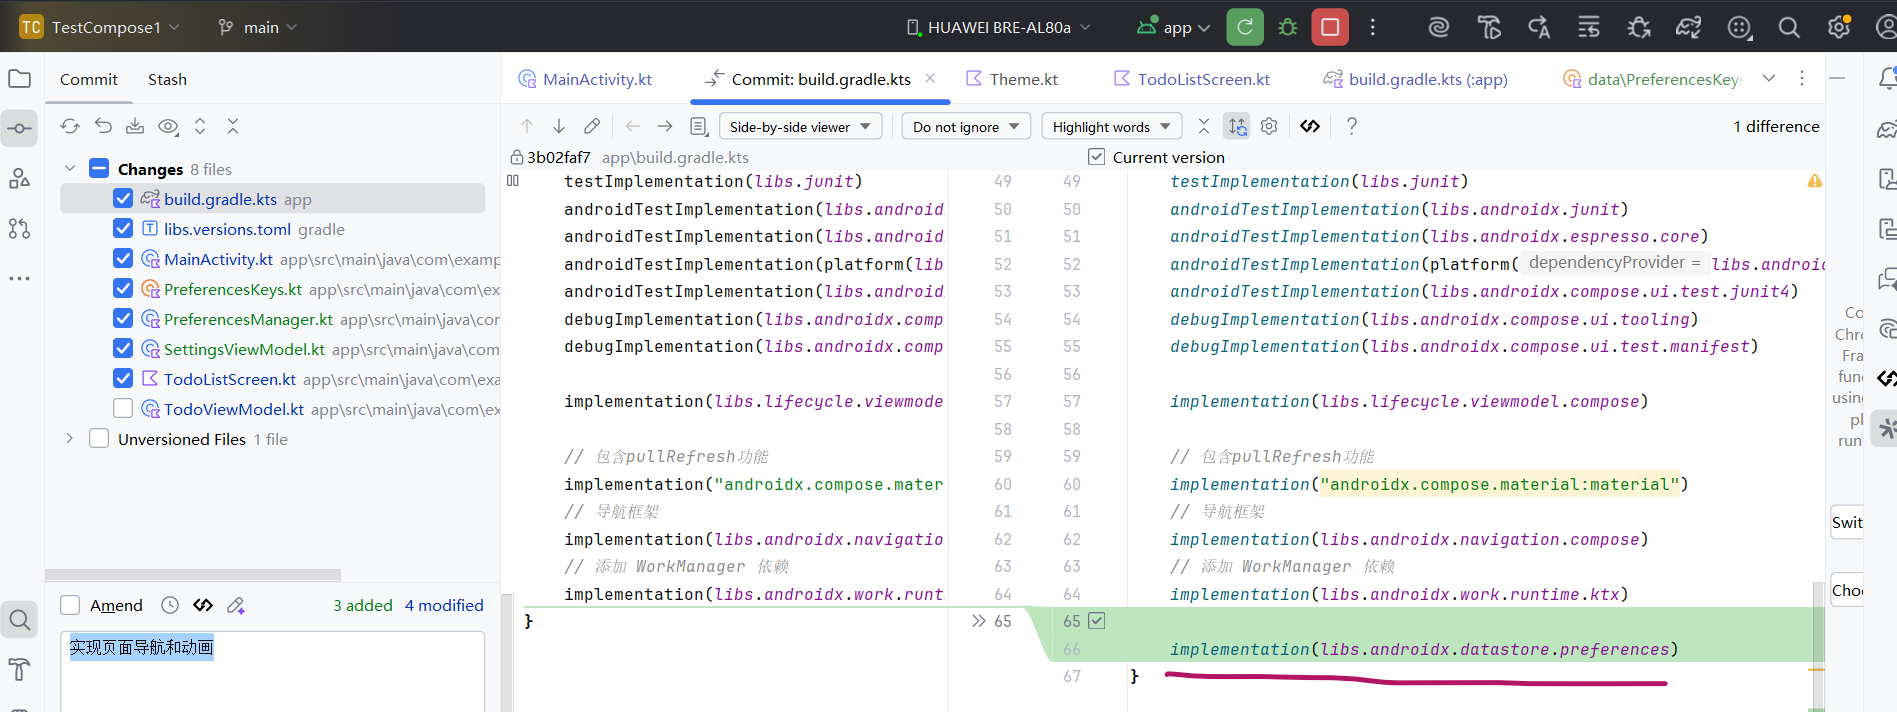
Task: Compare previous file with left arrow
Action: point(633,126)
